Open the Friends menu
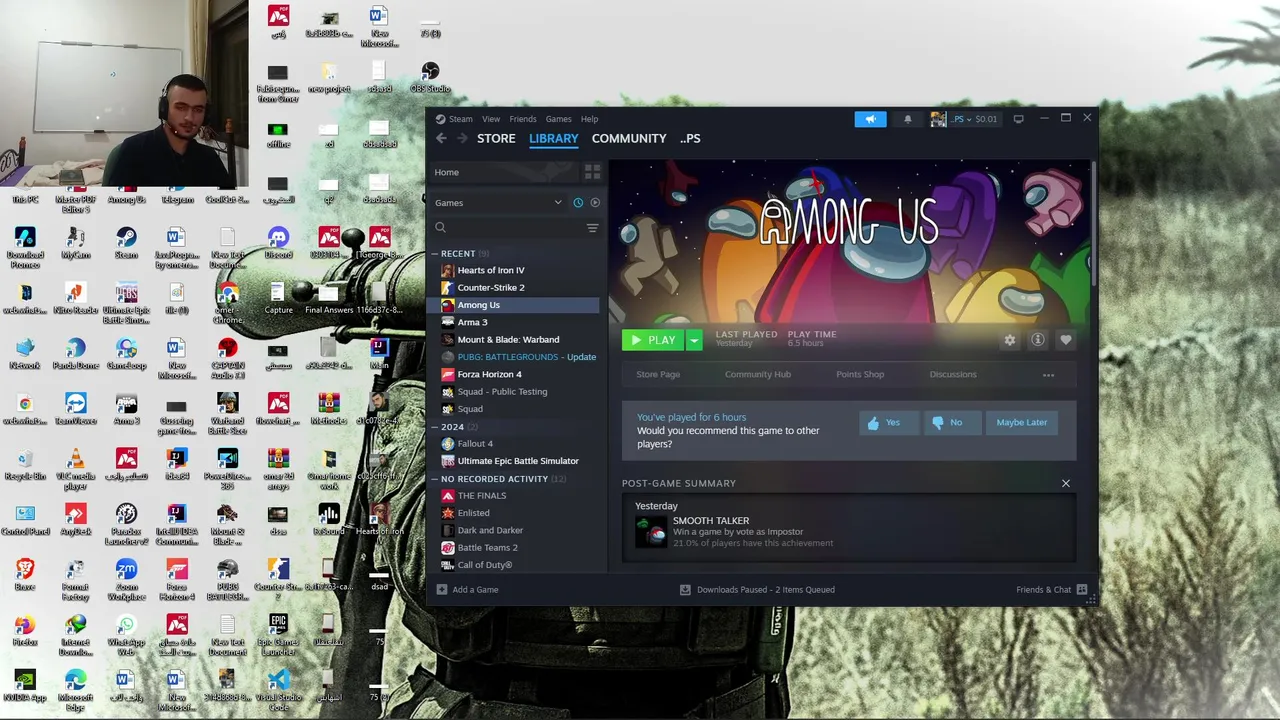 coord(523,119)
